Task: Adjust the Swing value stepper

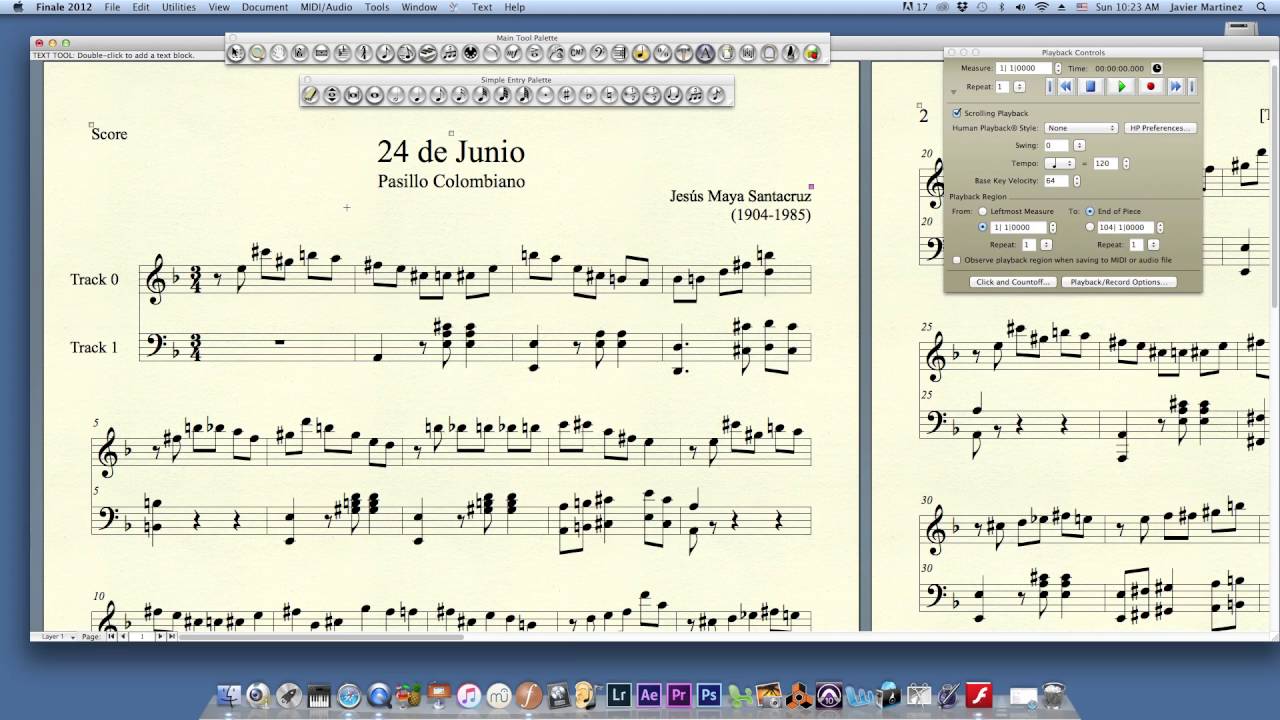Action: click(1079, 145)
